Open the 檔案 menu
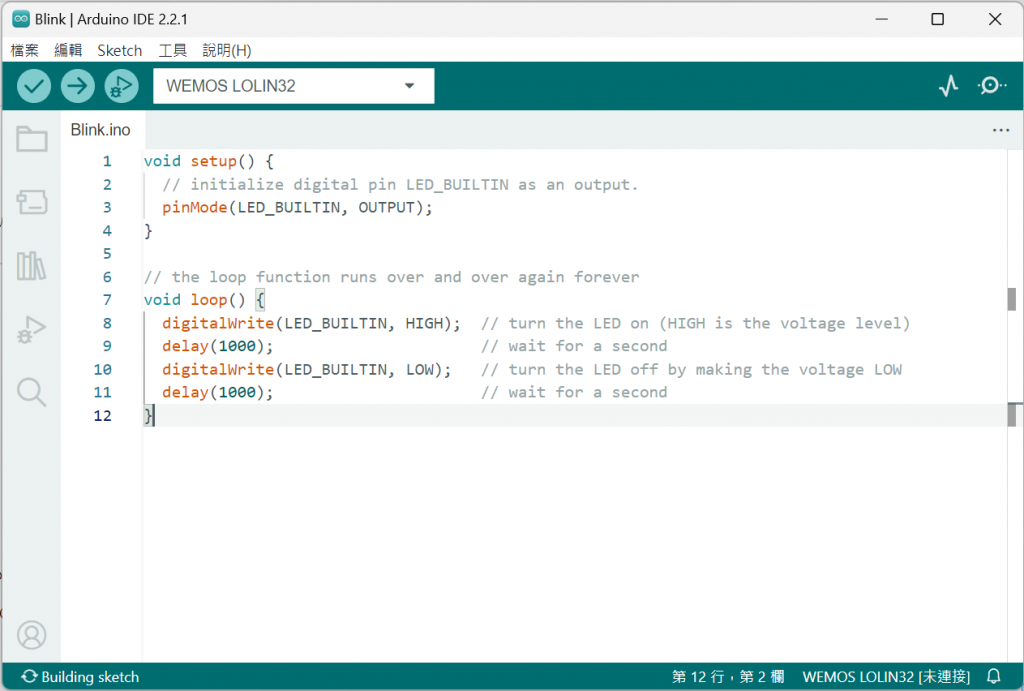The width and height of the screenshot is (1024, 691). (25, 50)
